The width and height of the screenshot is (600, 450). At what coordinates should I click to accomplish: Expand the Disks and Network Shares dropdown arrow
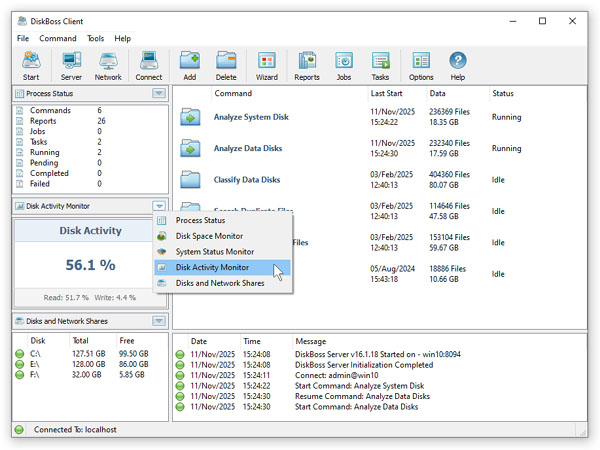pyautogui.click(x=159, y=321)
